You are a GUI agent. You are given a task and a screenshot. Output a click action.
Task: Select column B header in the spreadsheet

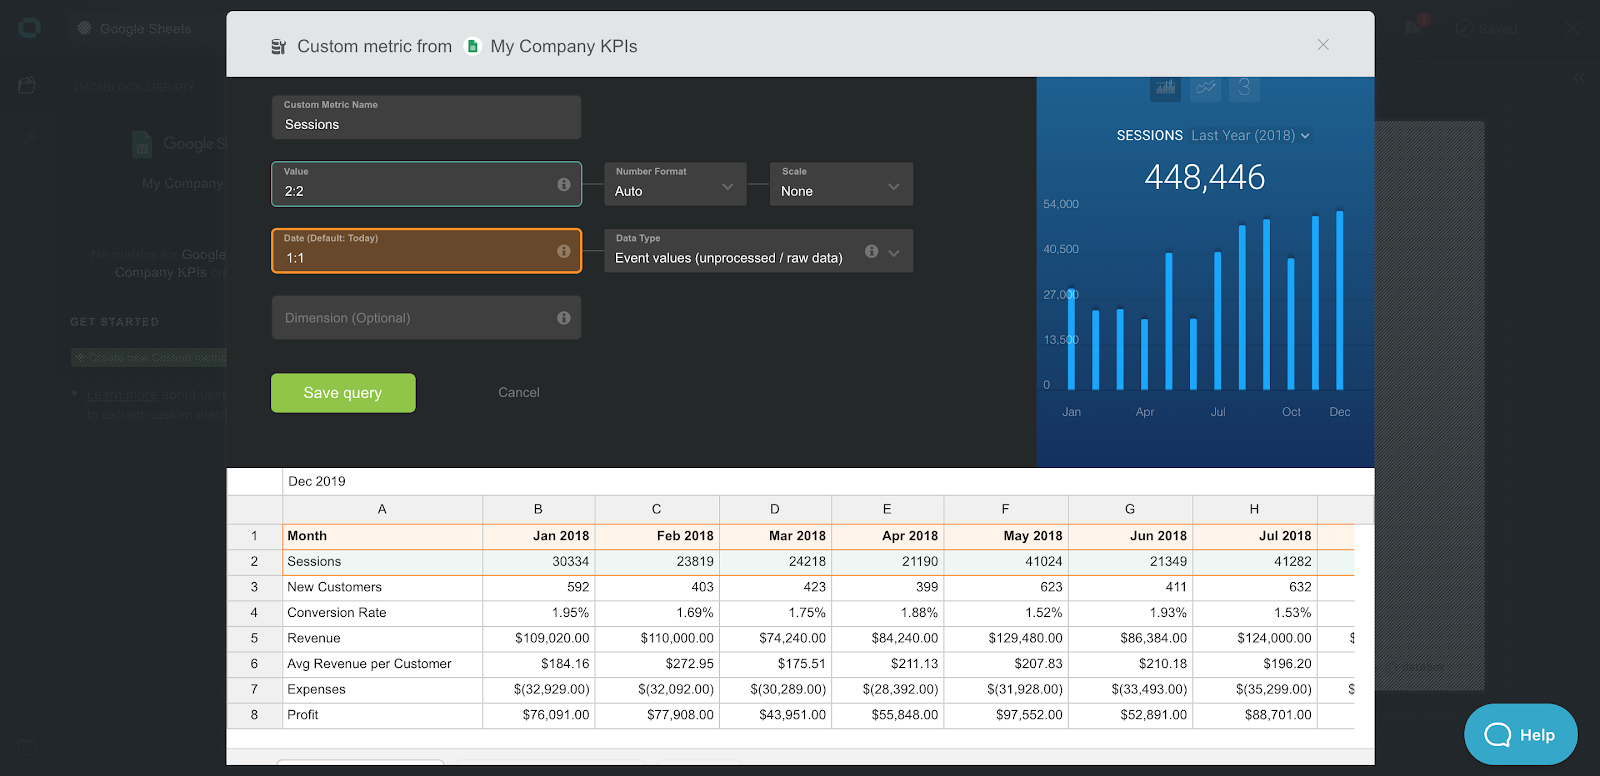coord(538,509)
